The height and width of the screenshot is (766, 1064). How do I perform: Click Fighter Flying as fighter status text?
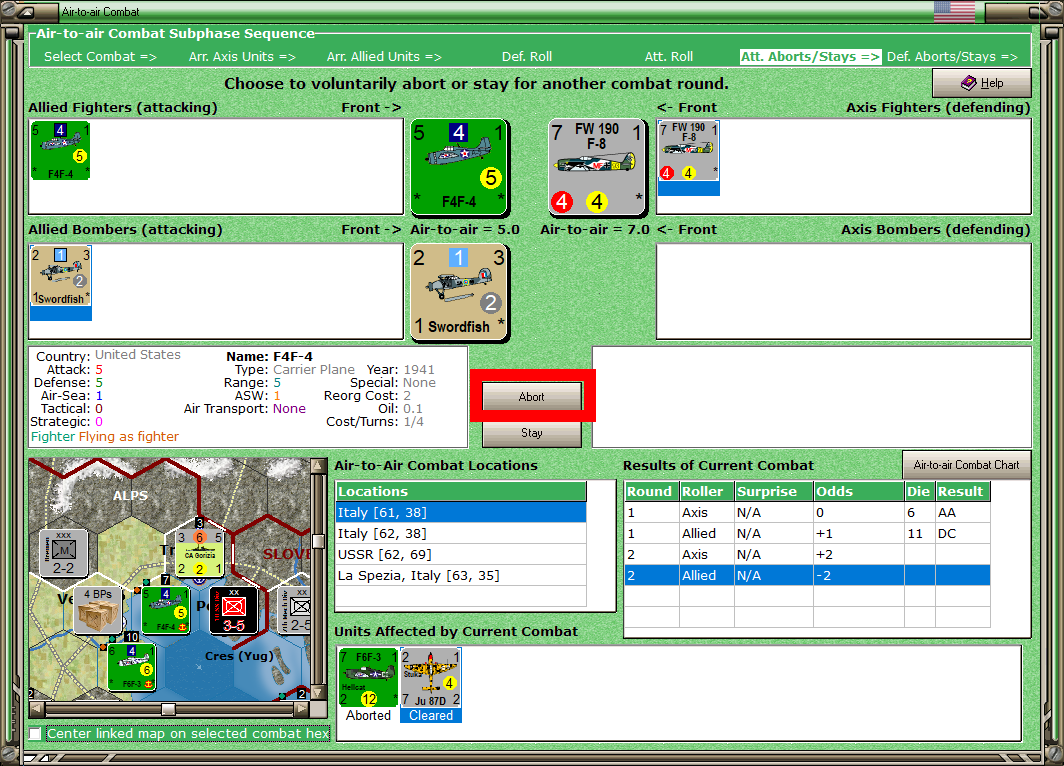tap(105, 436)
